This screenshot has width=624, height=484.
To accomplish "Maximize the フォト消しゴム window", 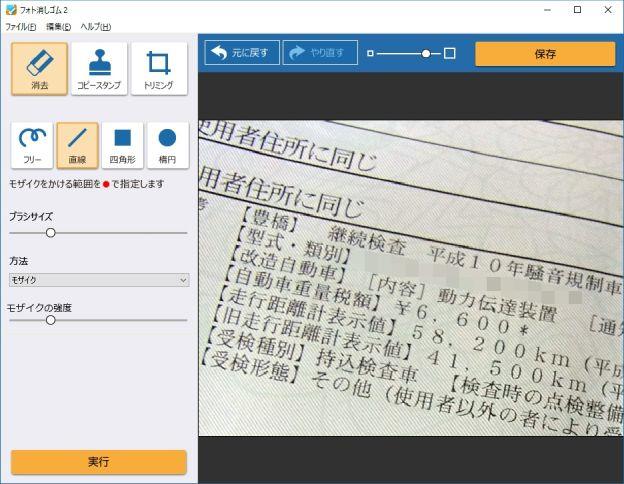I will click(x=577, y=10).
